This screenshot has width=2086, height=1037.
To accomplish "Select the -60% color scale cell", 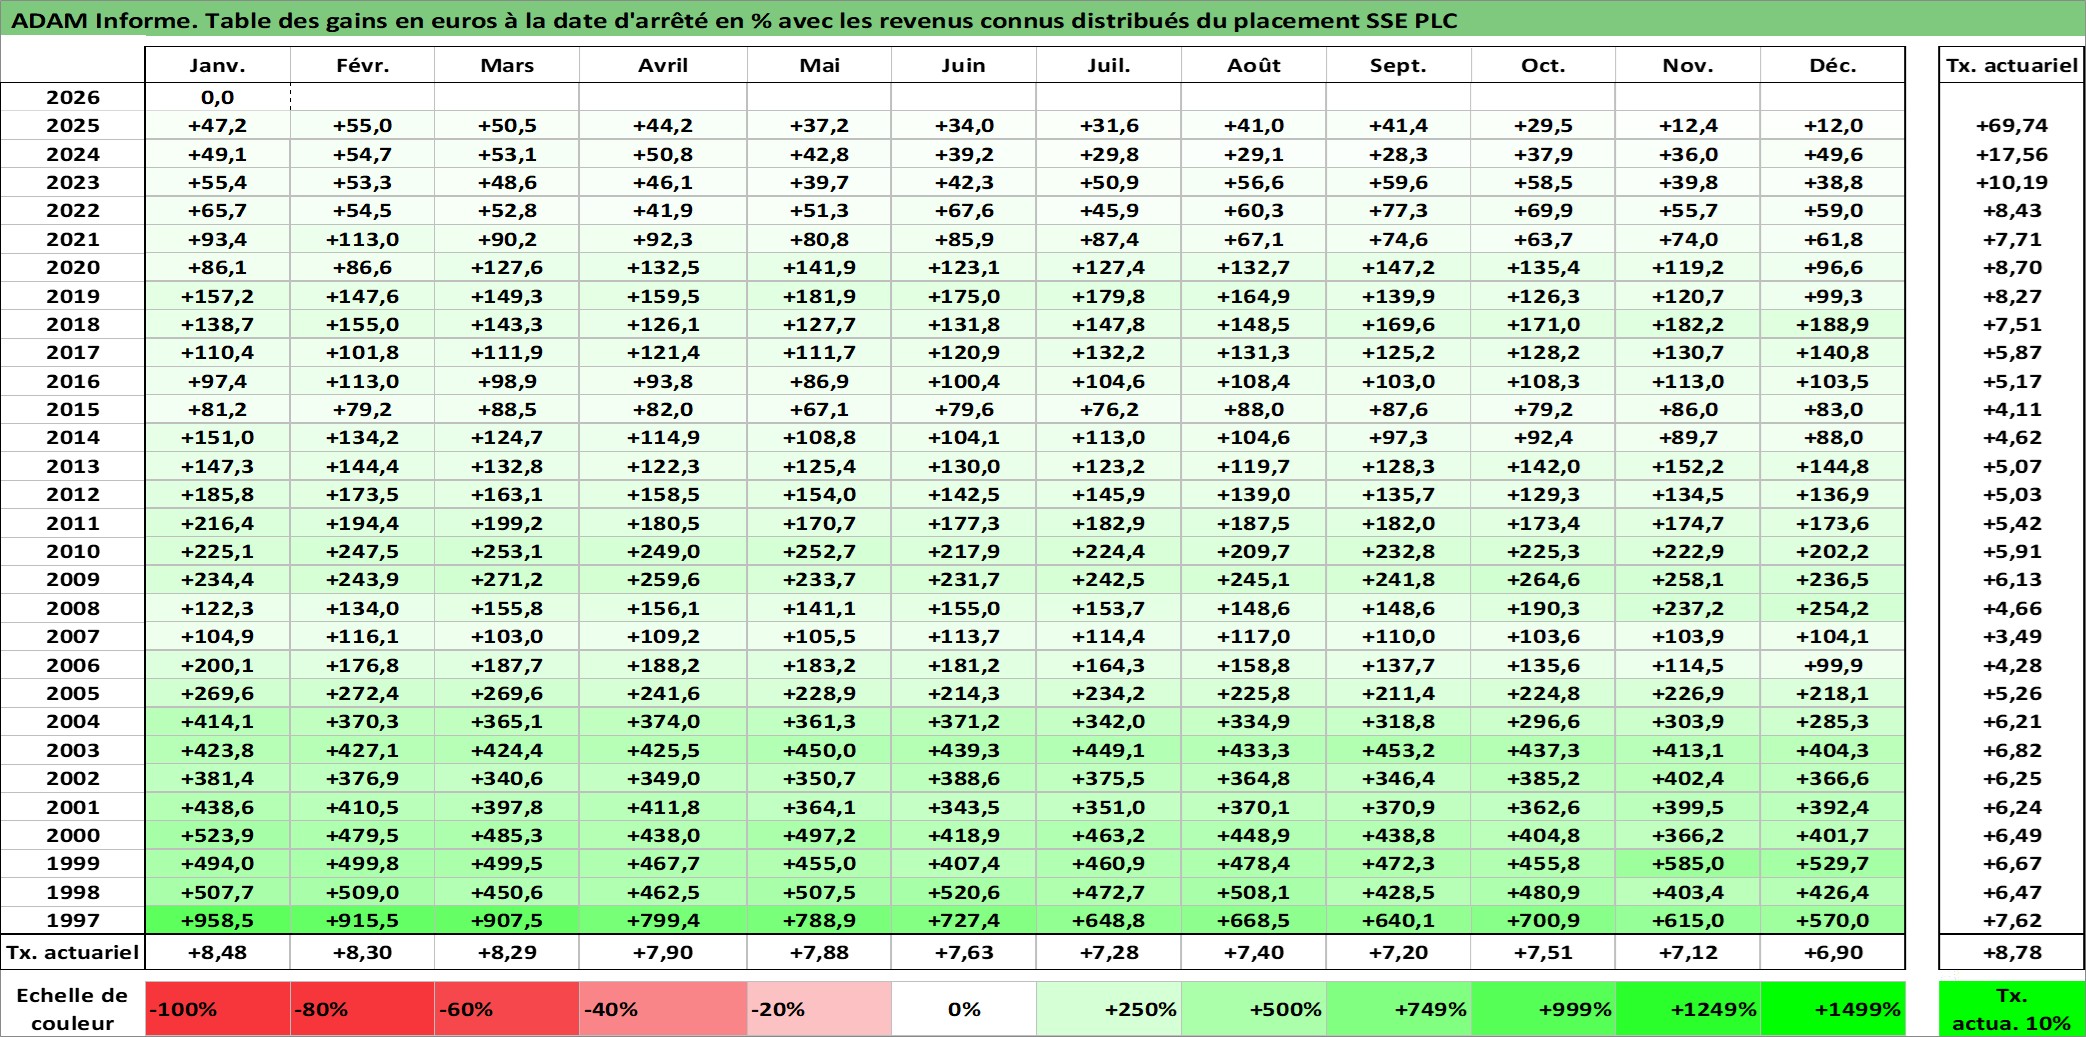I will pos(507,1009).
